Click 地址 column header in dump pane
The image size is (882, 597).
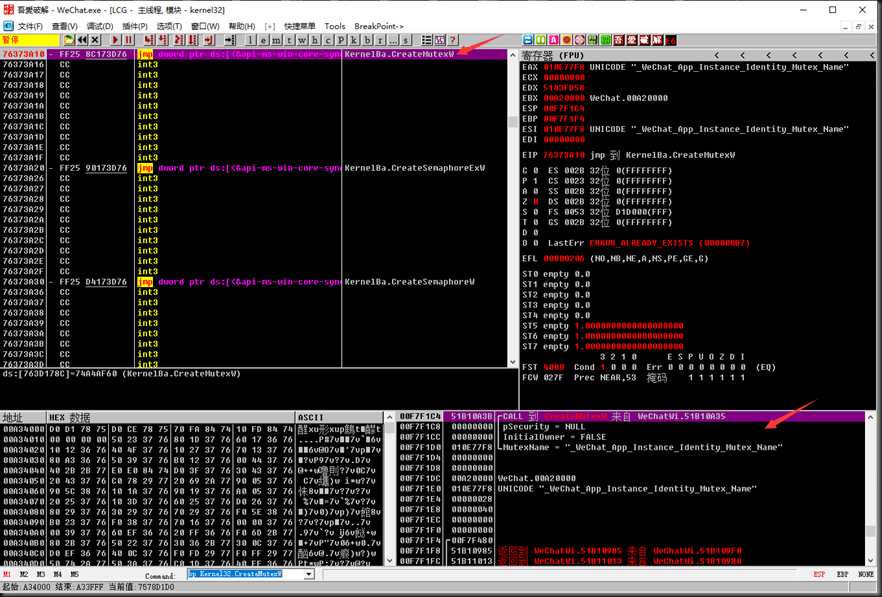click(23, 417)
